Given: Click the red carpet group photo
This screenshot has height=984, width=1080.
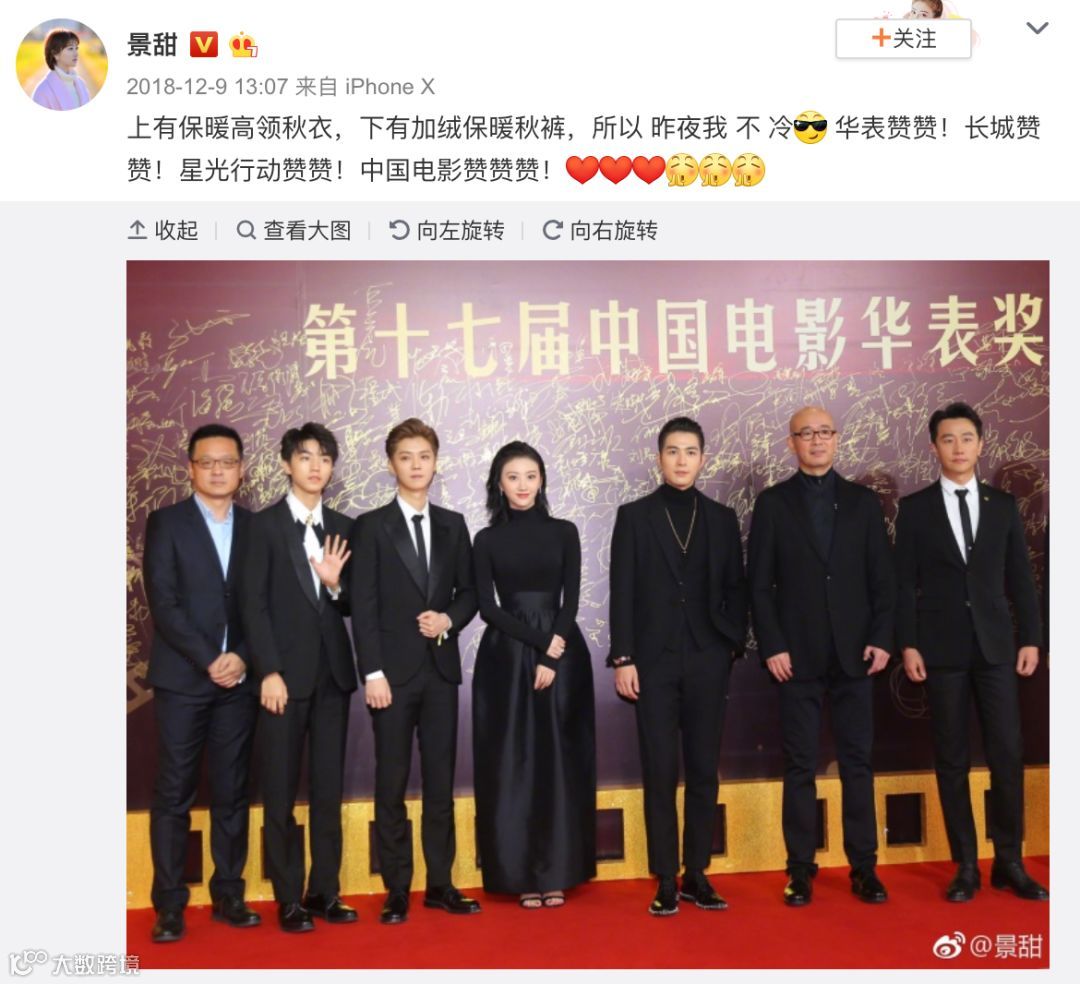Looking at the screenshot, I should [588, 614].
